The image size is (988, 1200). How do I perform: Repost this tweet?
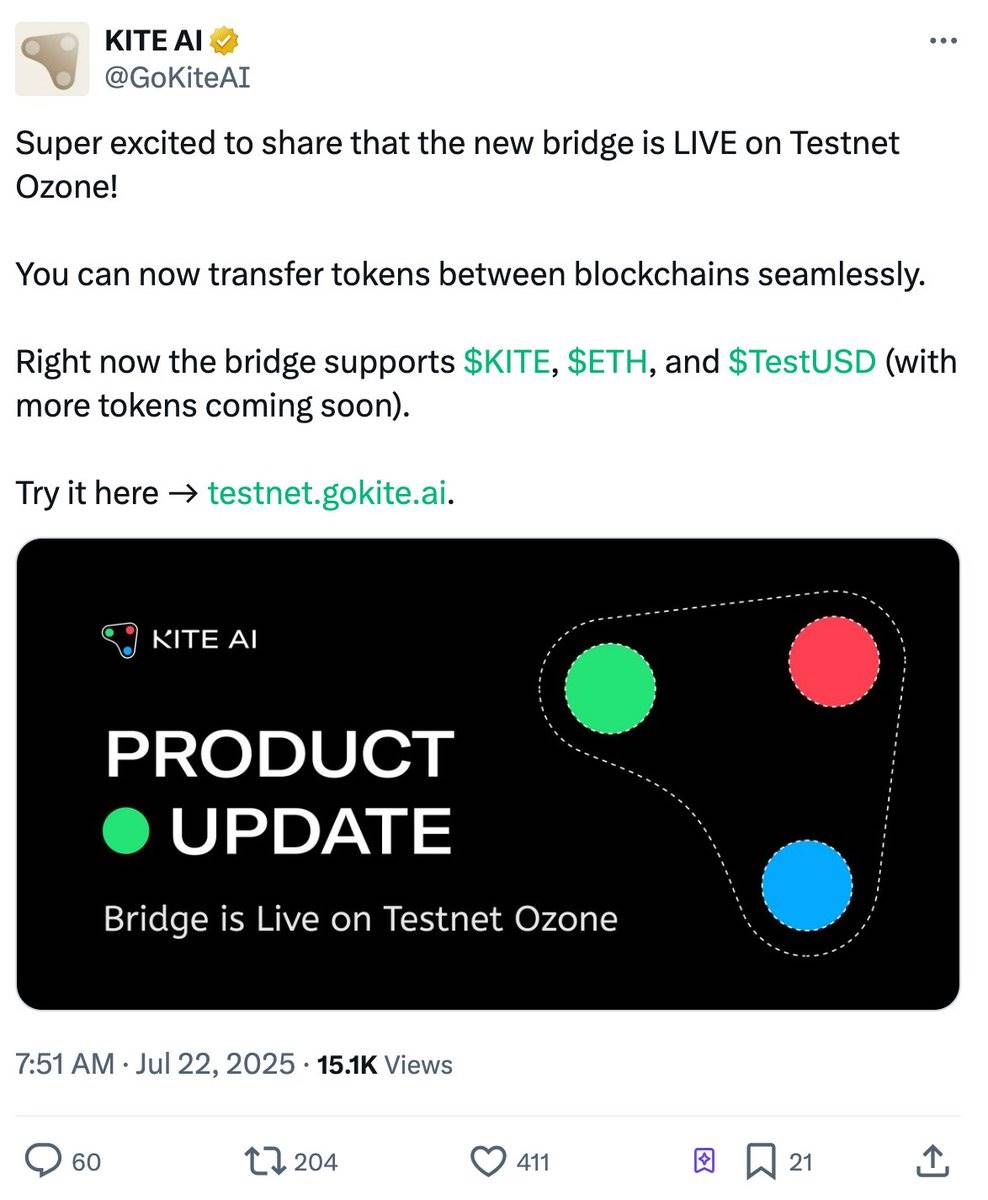pos(264,1161)
